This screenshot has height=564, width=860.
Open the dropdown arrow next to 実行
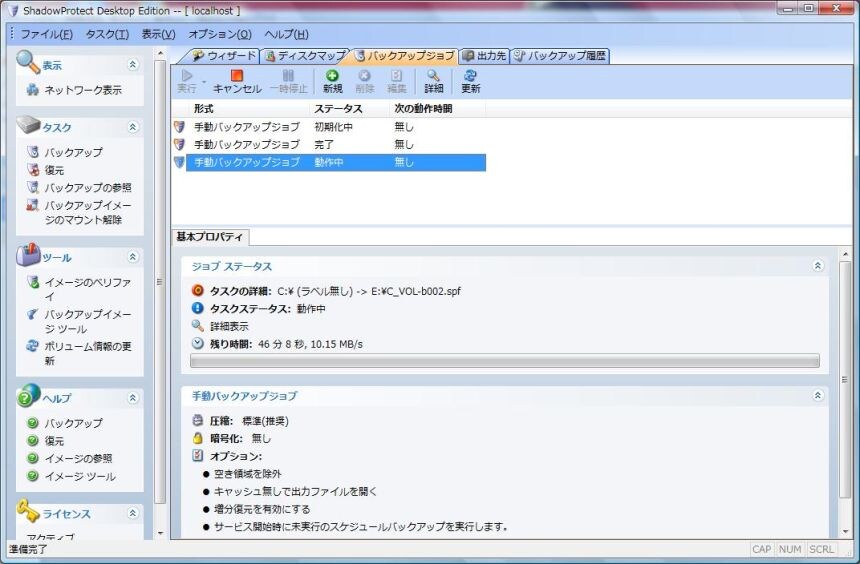click(x=204, y=82)
